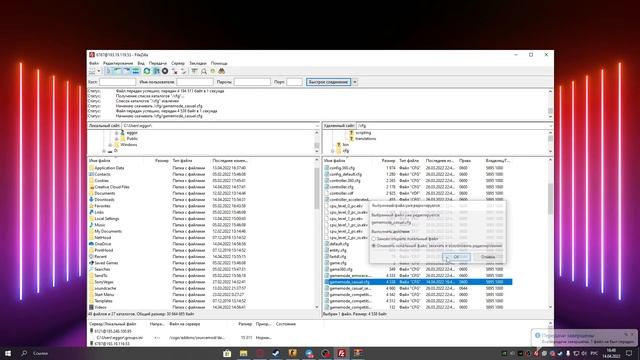
Task: Open the Downloads folder in local list
Action: [104, 200]
